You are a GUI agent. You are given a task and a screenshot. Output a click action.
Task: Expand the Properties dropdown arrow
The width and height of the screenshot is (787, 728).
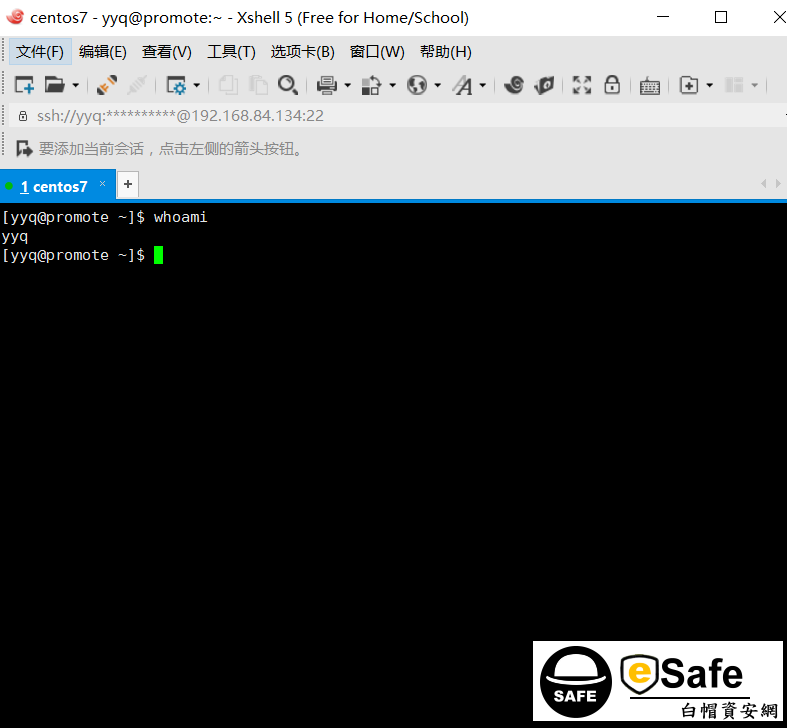(x=197, y=85)
